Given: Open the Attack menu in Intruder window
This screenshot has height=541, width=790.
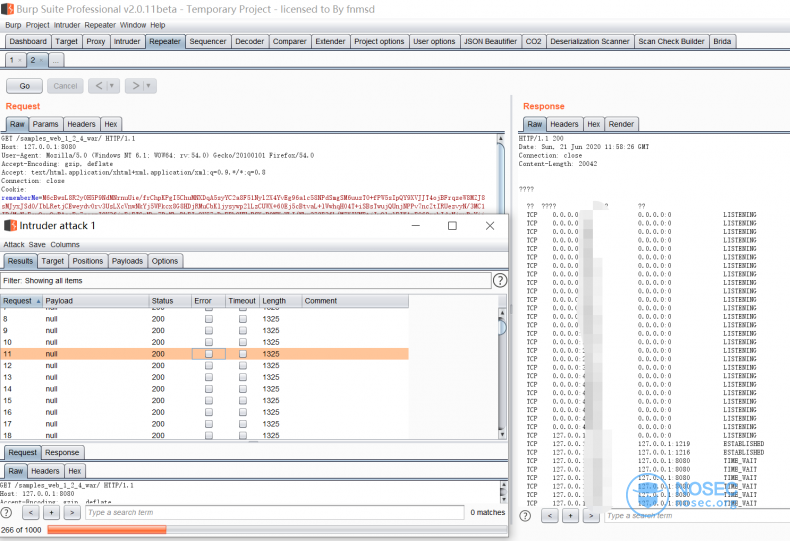Looking at the screenshot, I should (14, 245).
